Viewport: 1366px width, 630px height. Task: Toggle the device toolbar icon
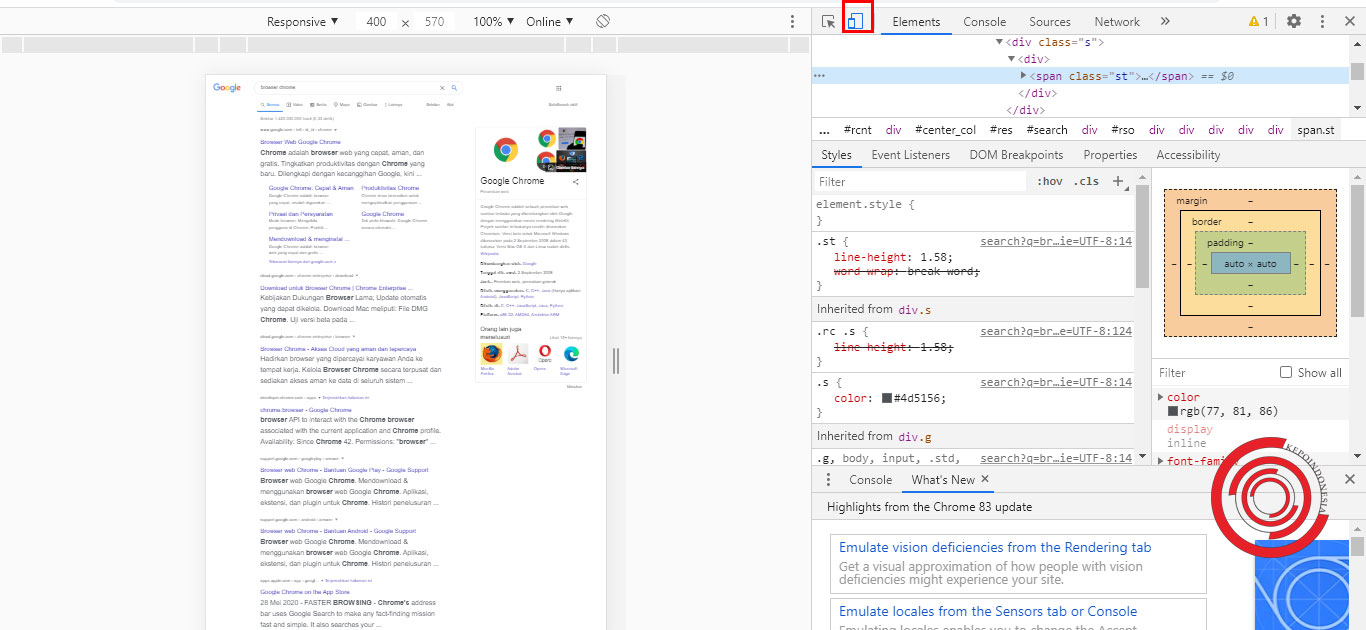(x=856, y=21)
